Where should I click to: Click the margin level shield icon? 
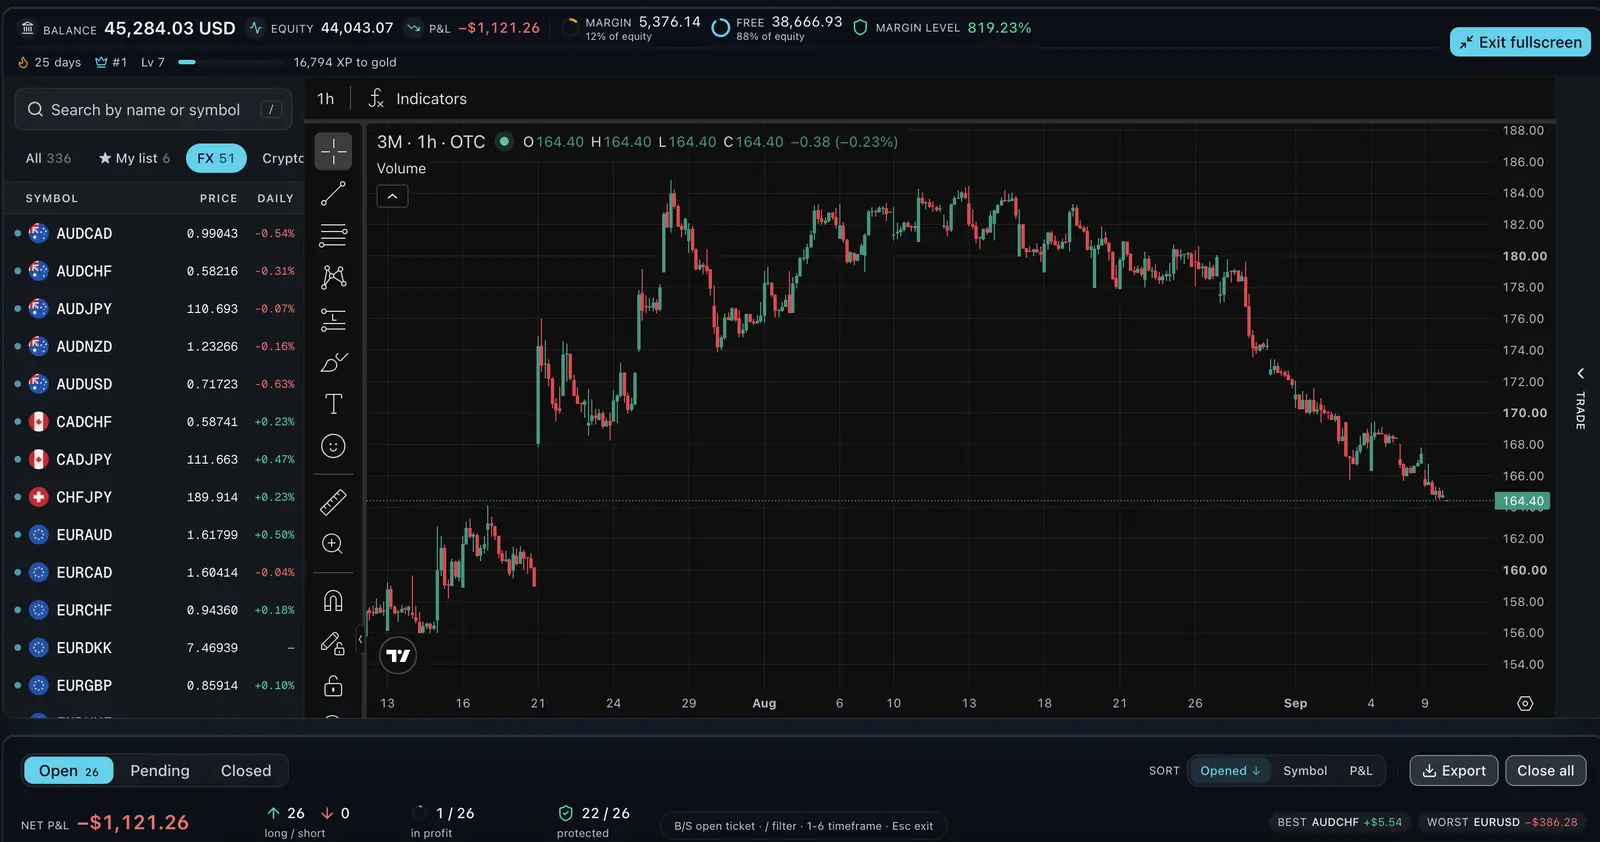860,28
